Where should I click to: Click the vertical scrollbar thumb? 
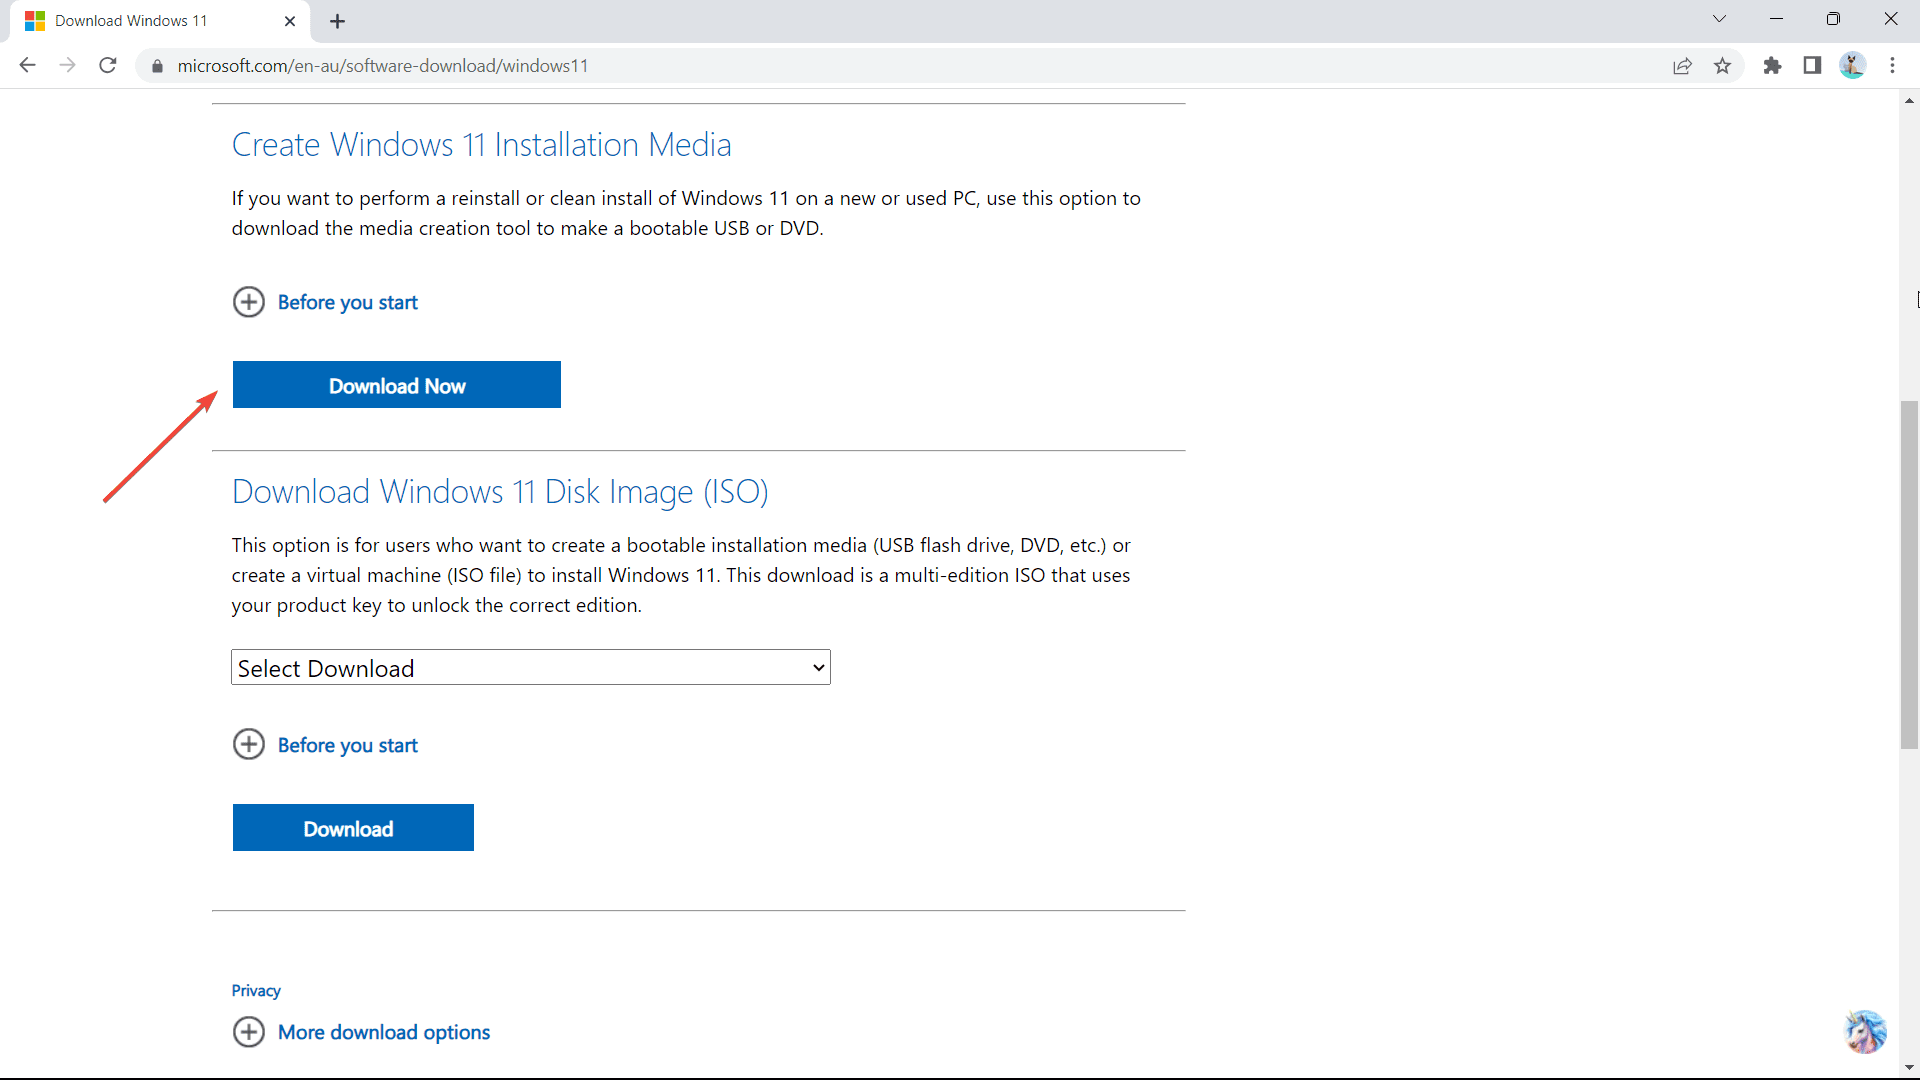[x=1909, y=575]
